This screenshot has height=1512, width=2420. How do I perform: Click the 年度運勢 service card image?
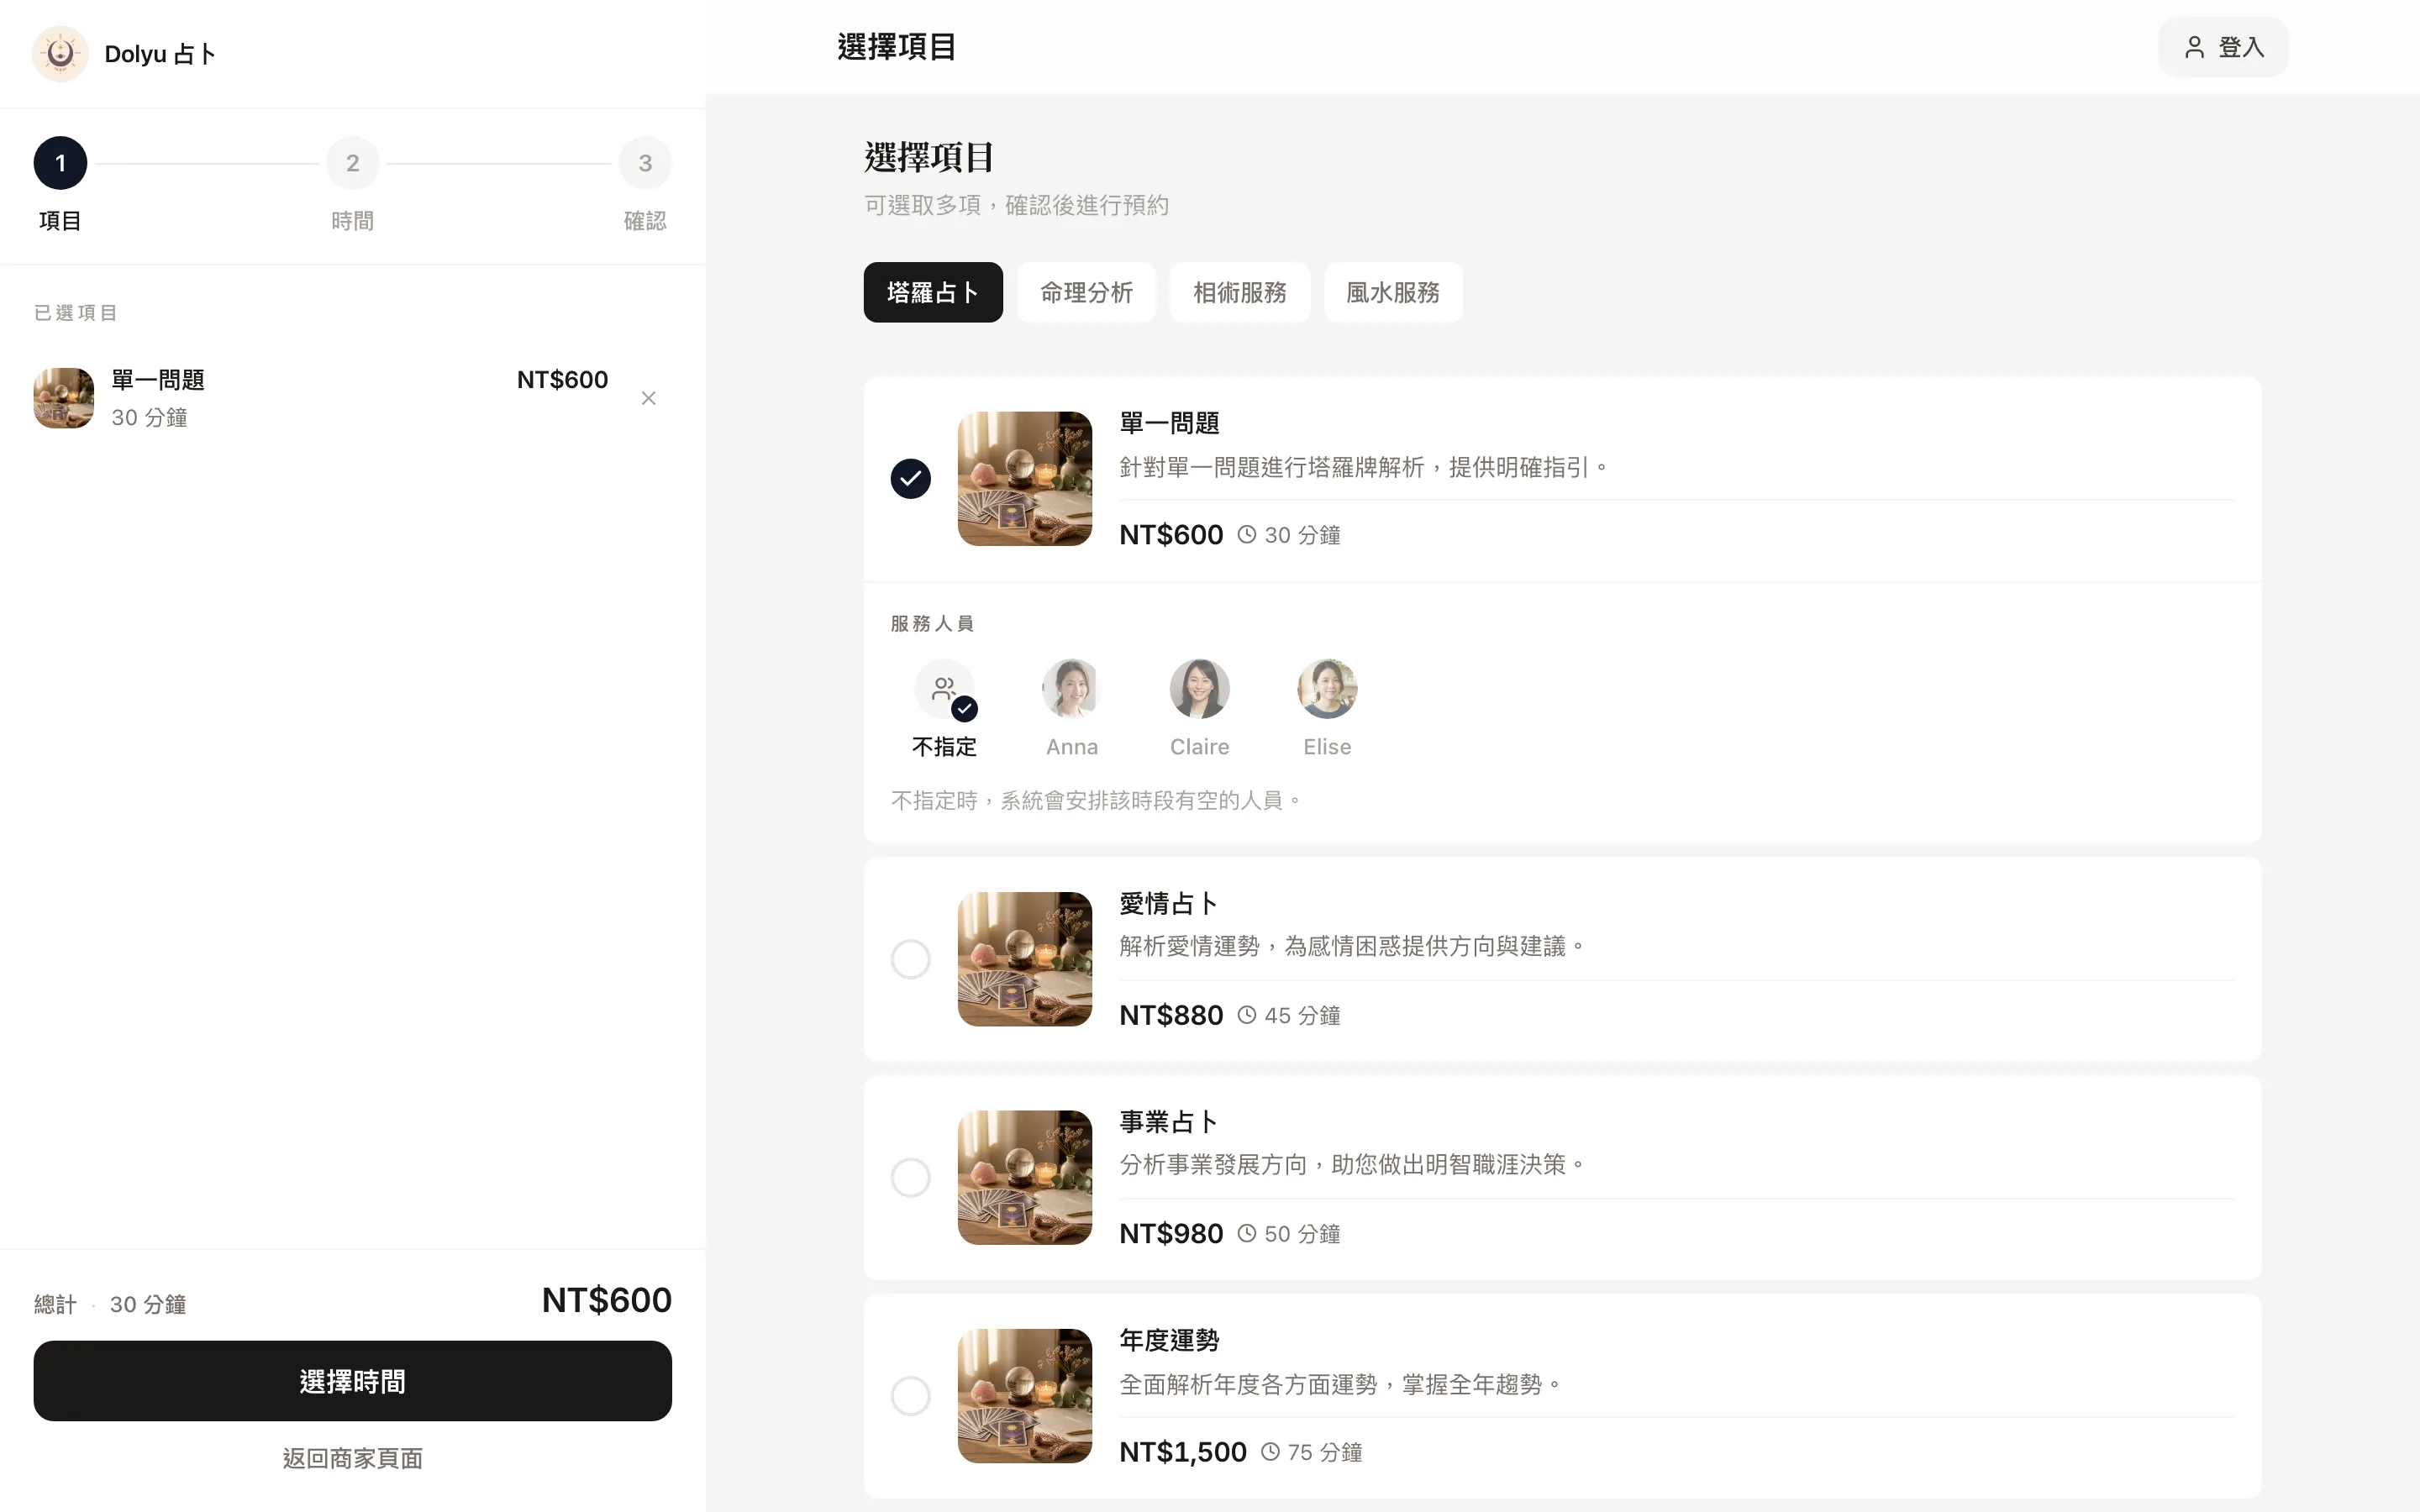pyautogui.click(x=1025, y=1395)
